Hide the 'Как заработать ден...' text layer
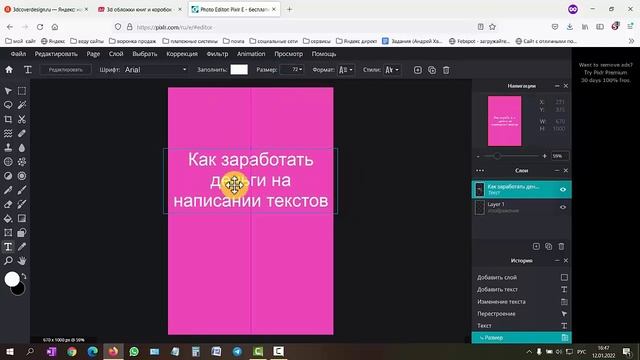Viewport: 640px width, 360px height. tap(563, 189)
